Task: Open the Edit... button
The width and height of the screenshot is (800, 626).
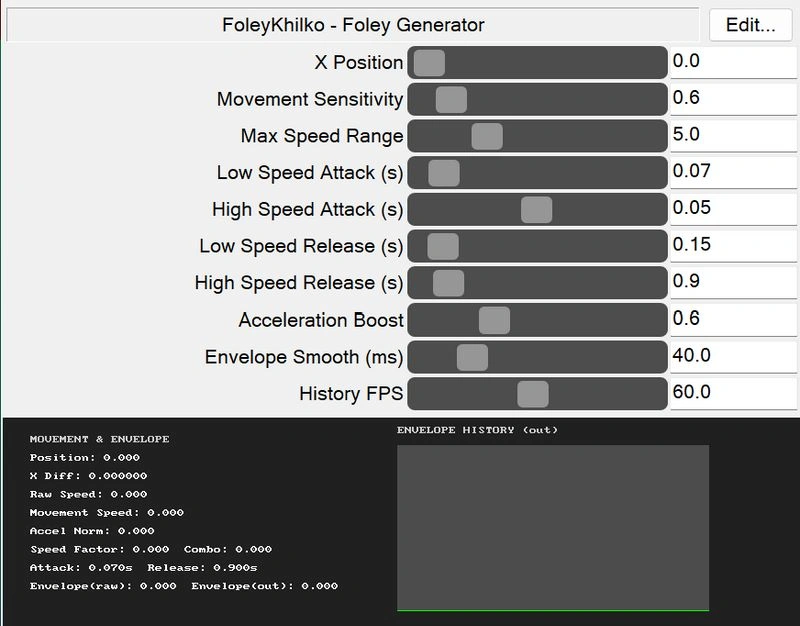Action: coord(751,25)
